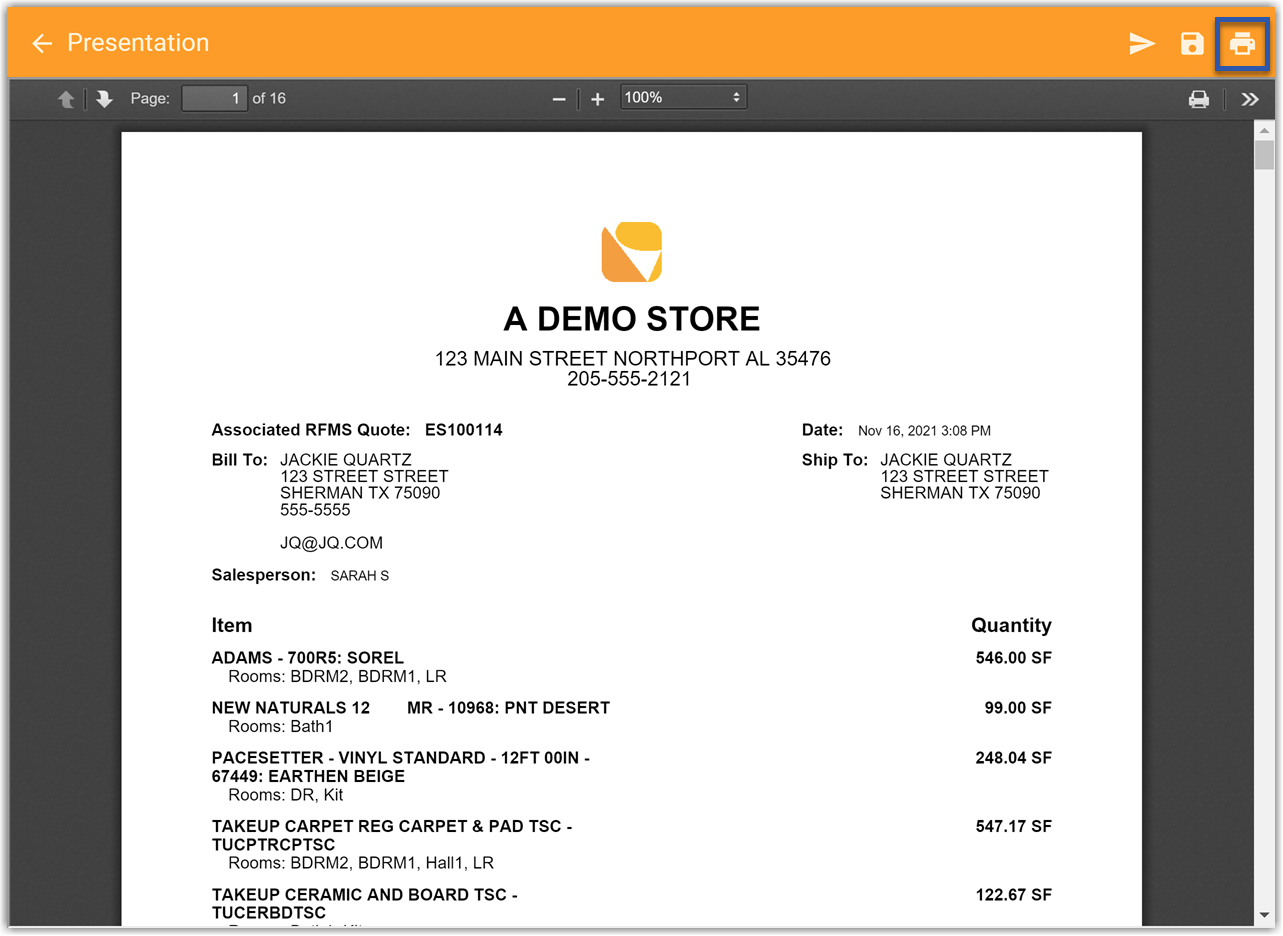This screenshot has height=936, width=1283.
Task: Go to the next page in the PDF viewer
Action: point(104,99)
